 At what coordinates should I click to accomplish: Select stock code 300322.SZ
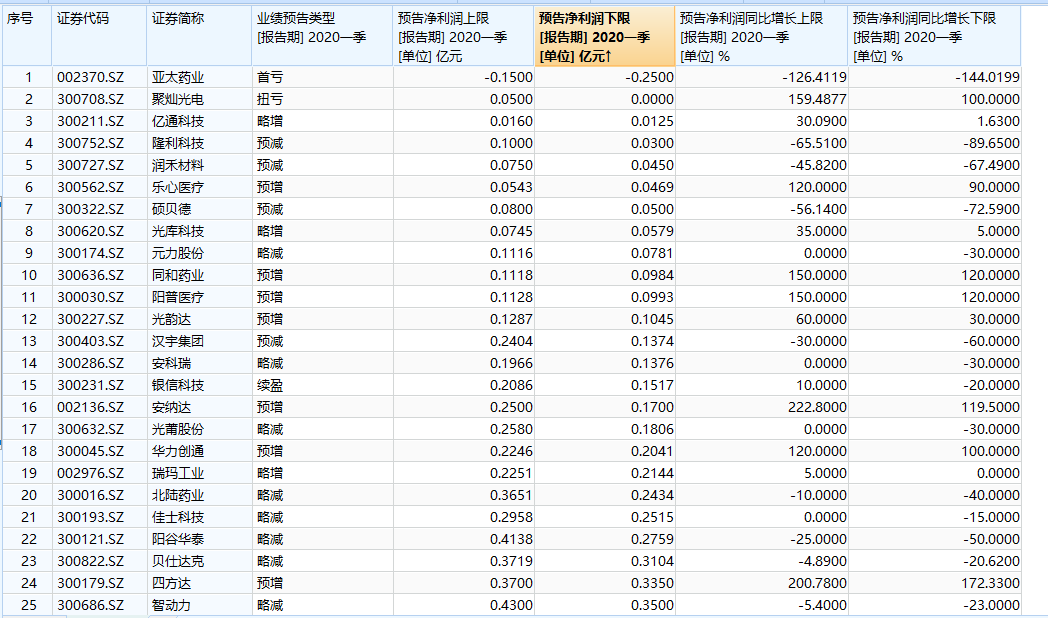coord(90,210)
